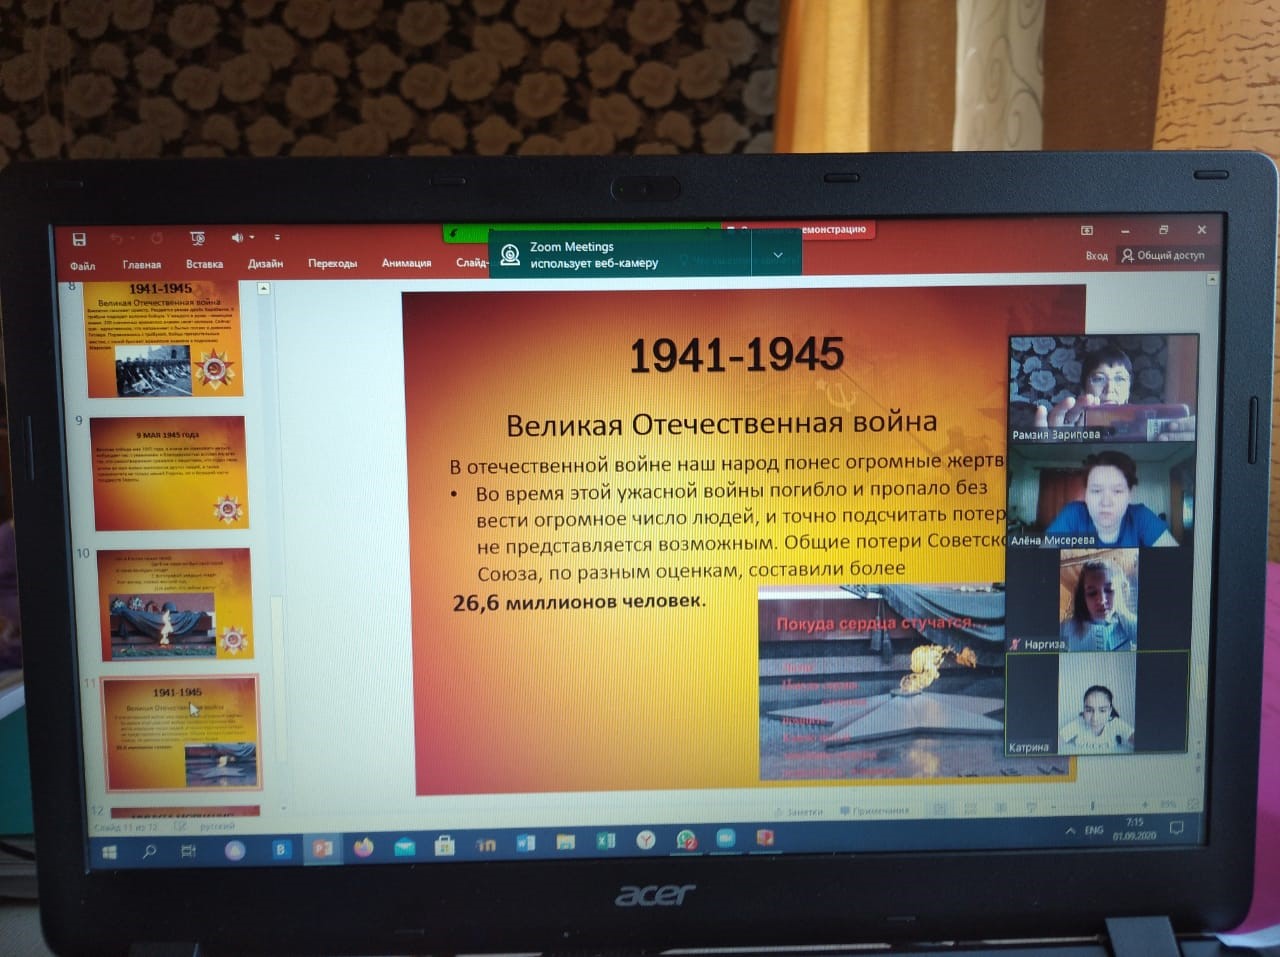1280x957 pixels.
Task: Click the Save icon in quick access toolbar
Action: point(79,239)
